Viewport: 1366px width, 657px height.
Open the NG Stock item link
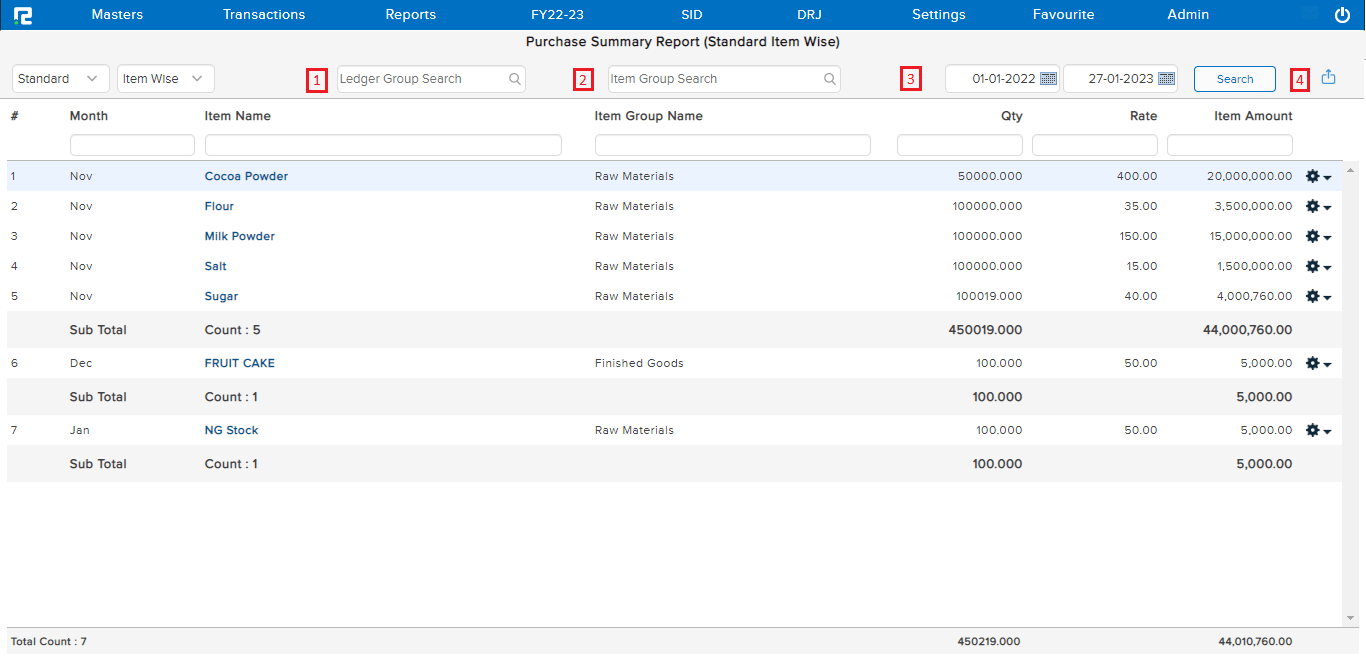(x=231, y=430)
